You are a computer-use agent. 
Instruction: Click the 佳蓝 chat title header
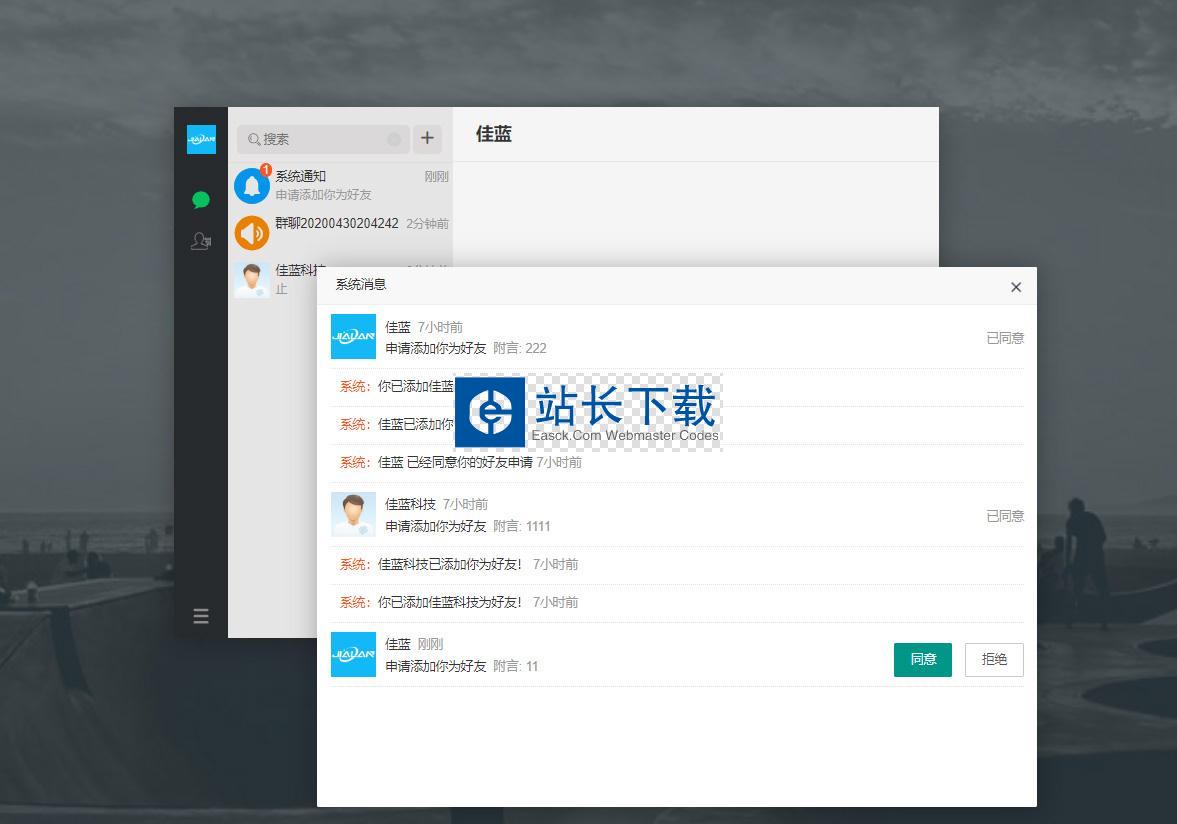pos(493,134)
